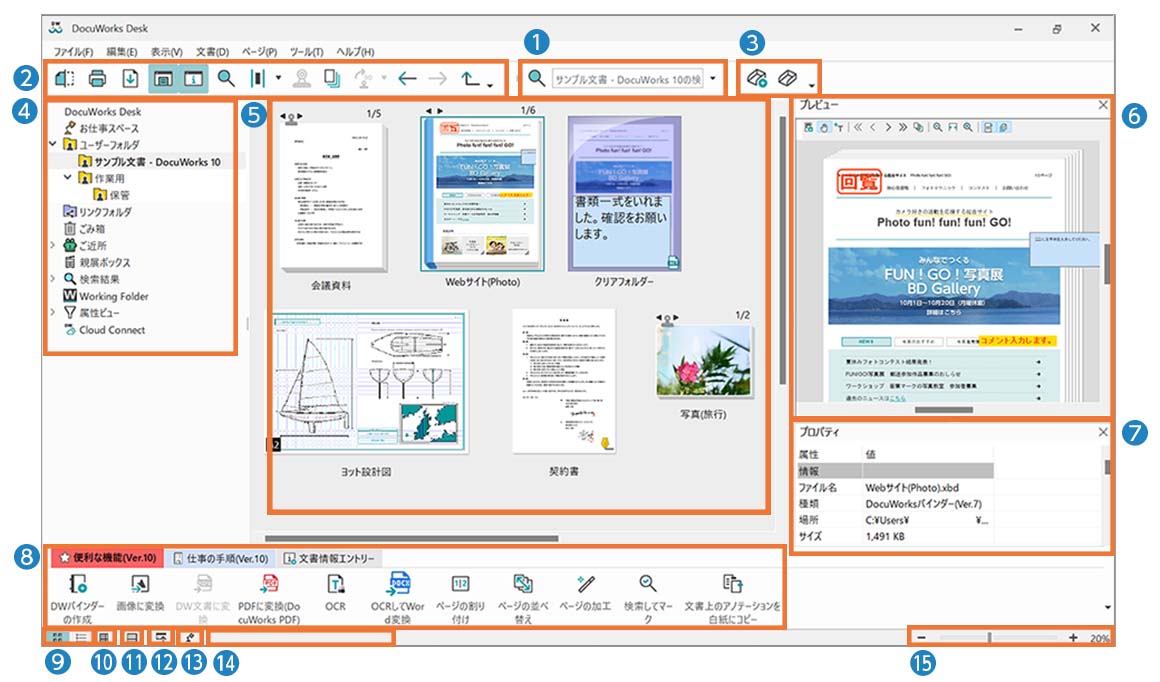
Task: Switch to the 仕事の手順(Ver.10) tab
Action: (x=220, y=558)
